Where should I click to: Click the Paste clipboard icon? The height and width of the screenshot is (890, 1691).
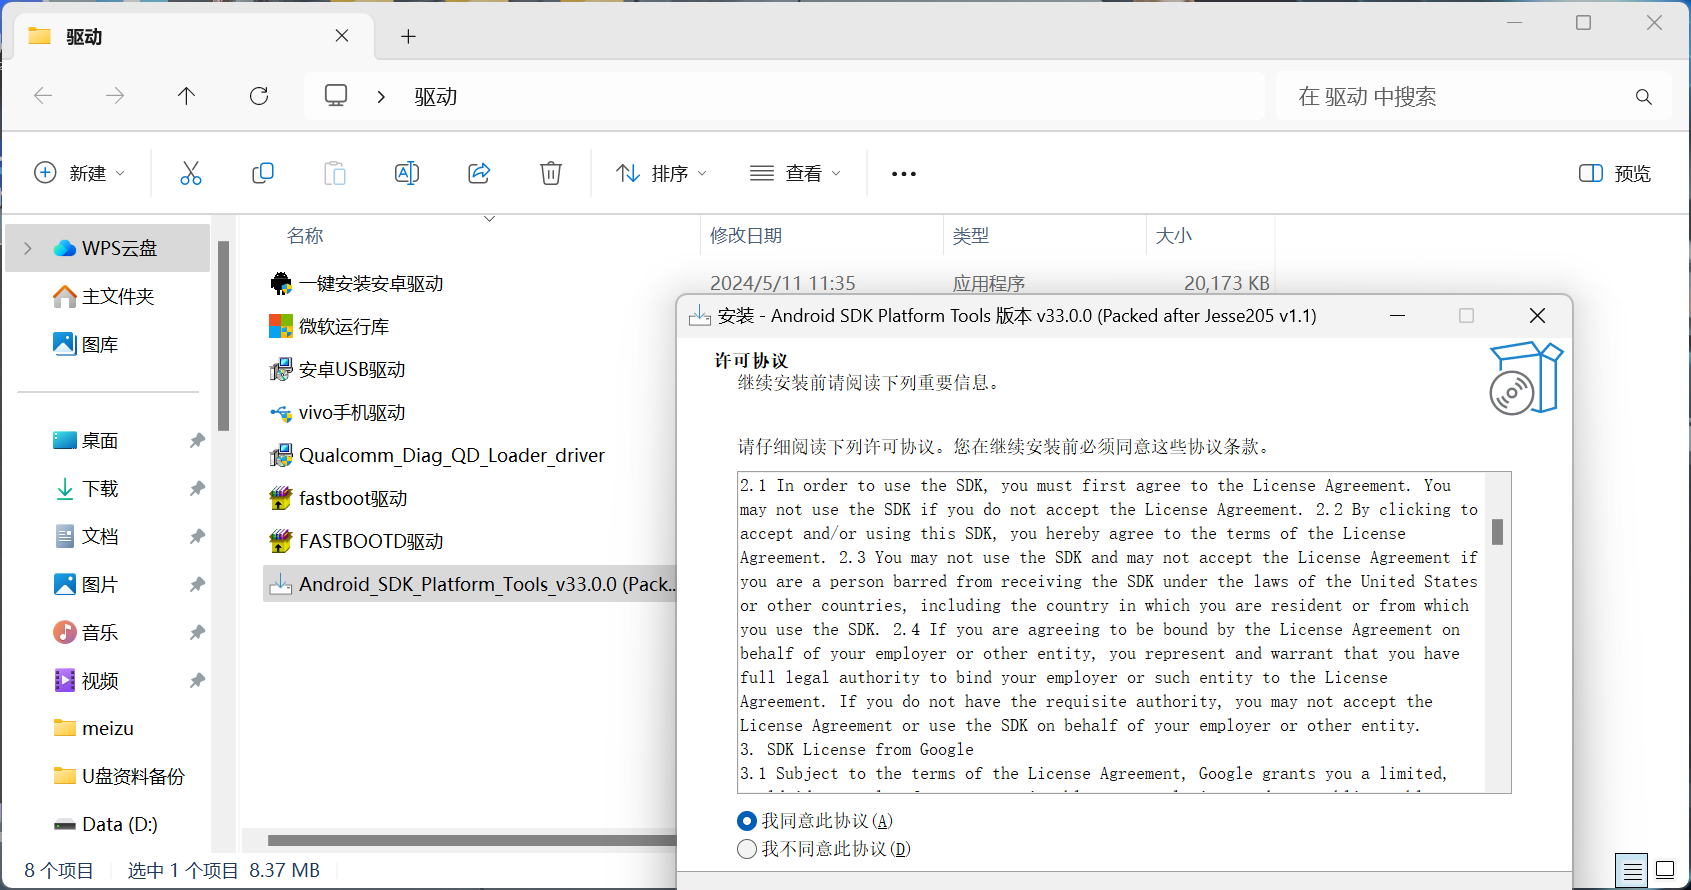[x=335, y=173]
